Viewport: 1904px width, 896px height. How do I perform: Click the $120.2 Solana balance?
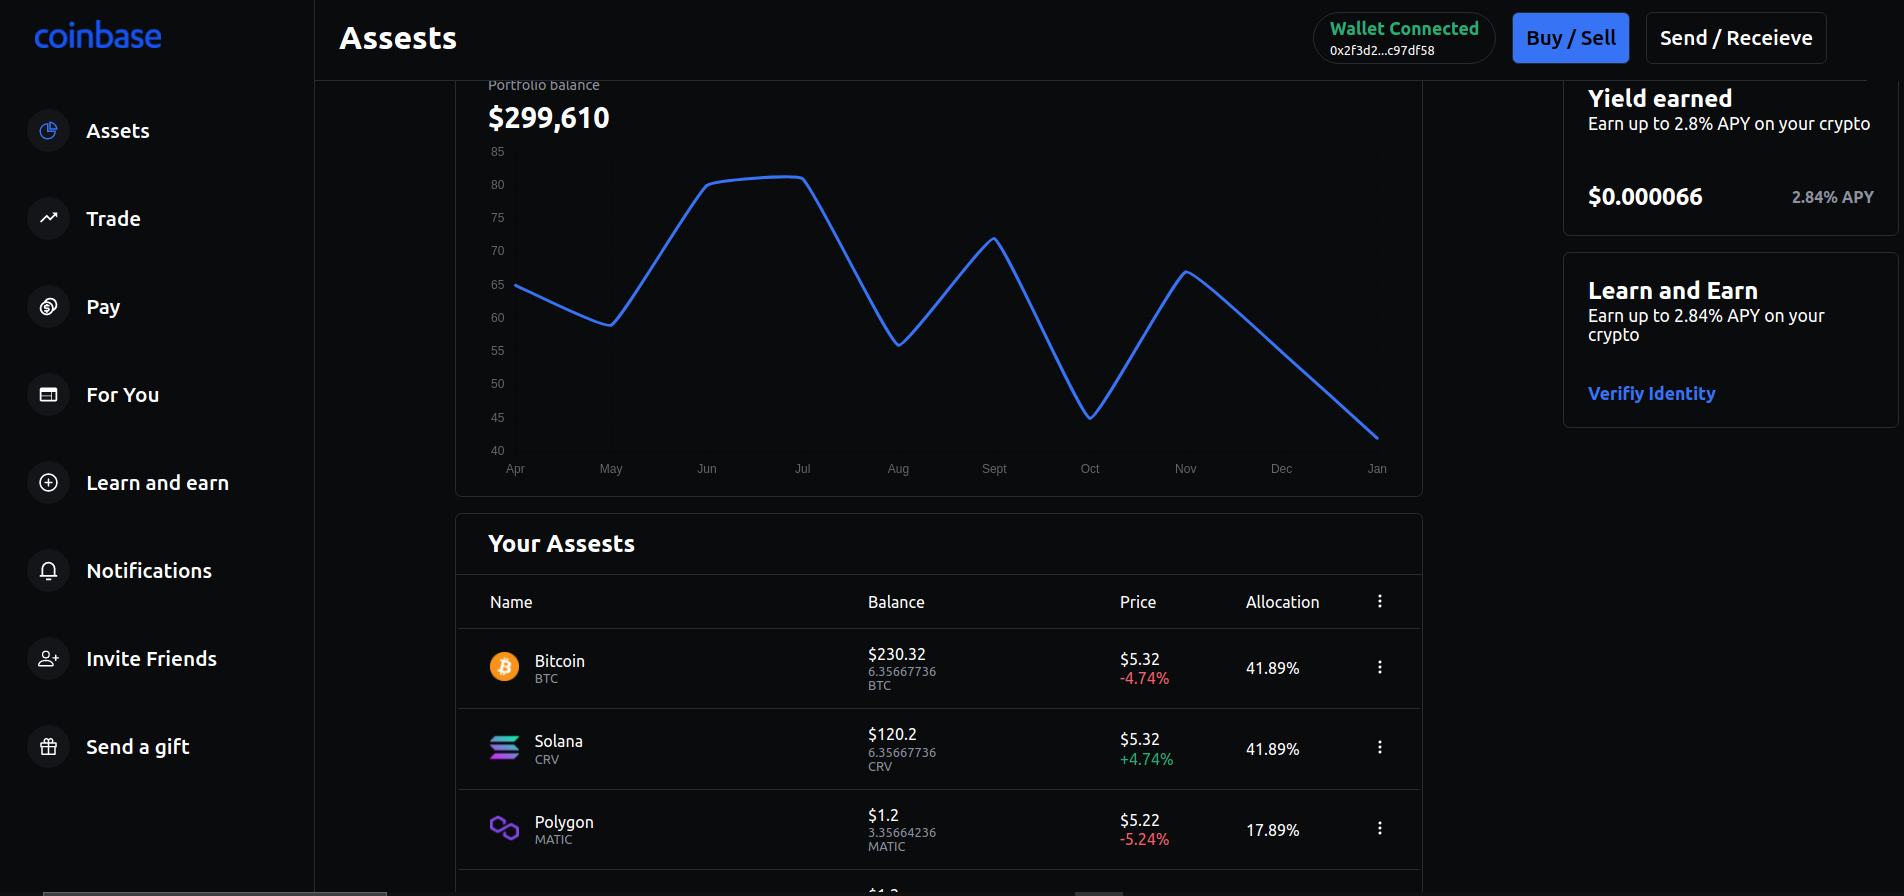(892, 734)
